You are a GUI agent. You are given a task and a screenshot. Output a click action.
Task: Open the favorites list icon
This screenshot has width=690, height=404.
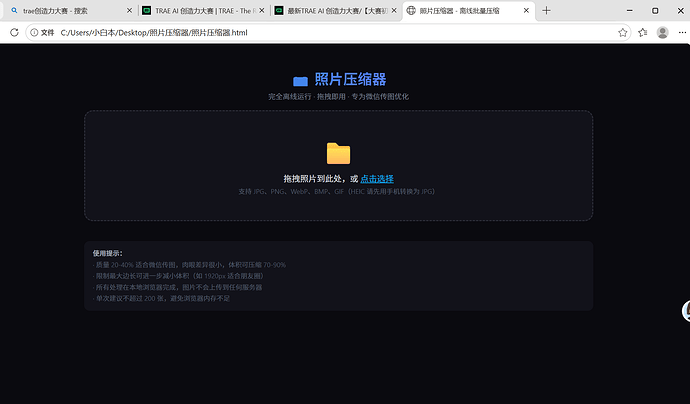[x=642, y=32]
